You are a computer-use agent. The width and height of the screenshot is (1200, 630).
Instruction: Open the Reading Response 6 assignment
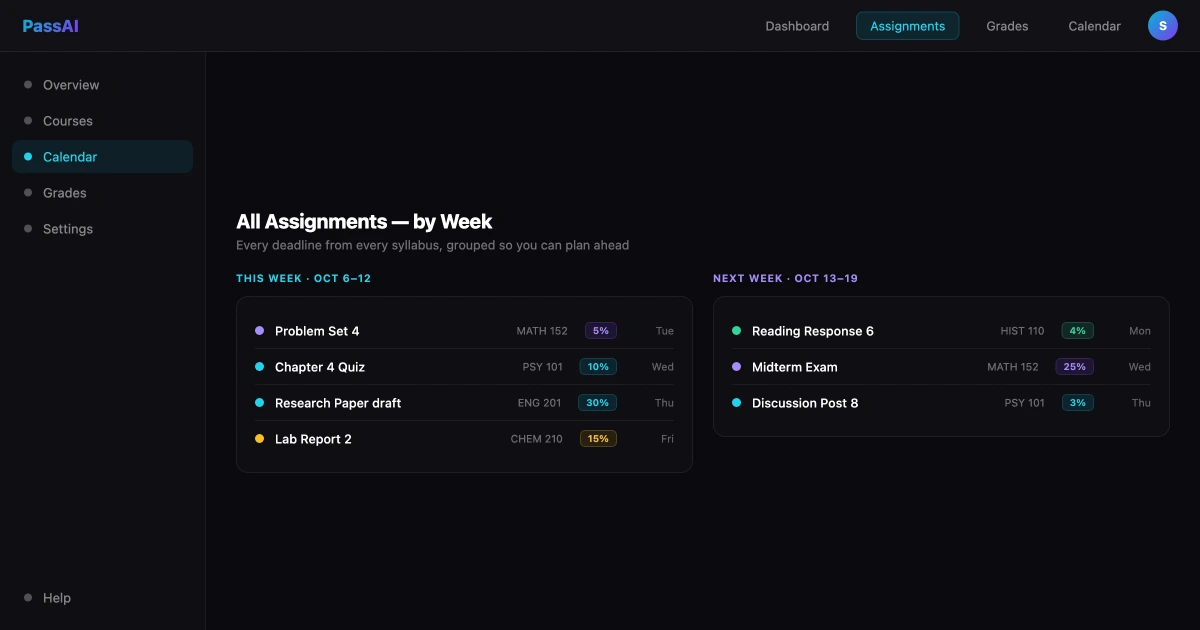(x=941, y=331)
